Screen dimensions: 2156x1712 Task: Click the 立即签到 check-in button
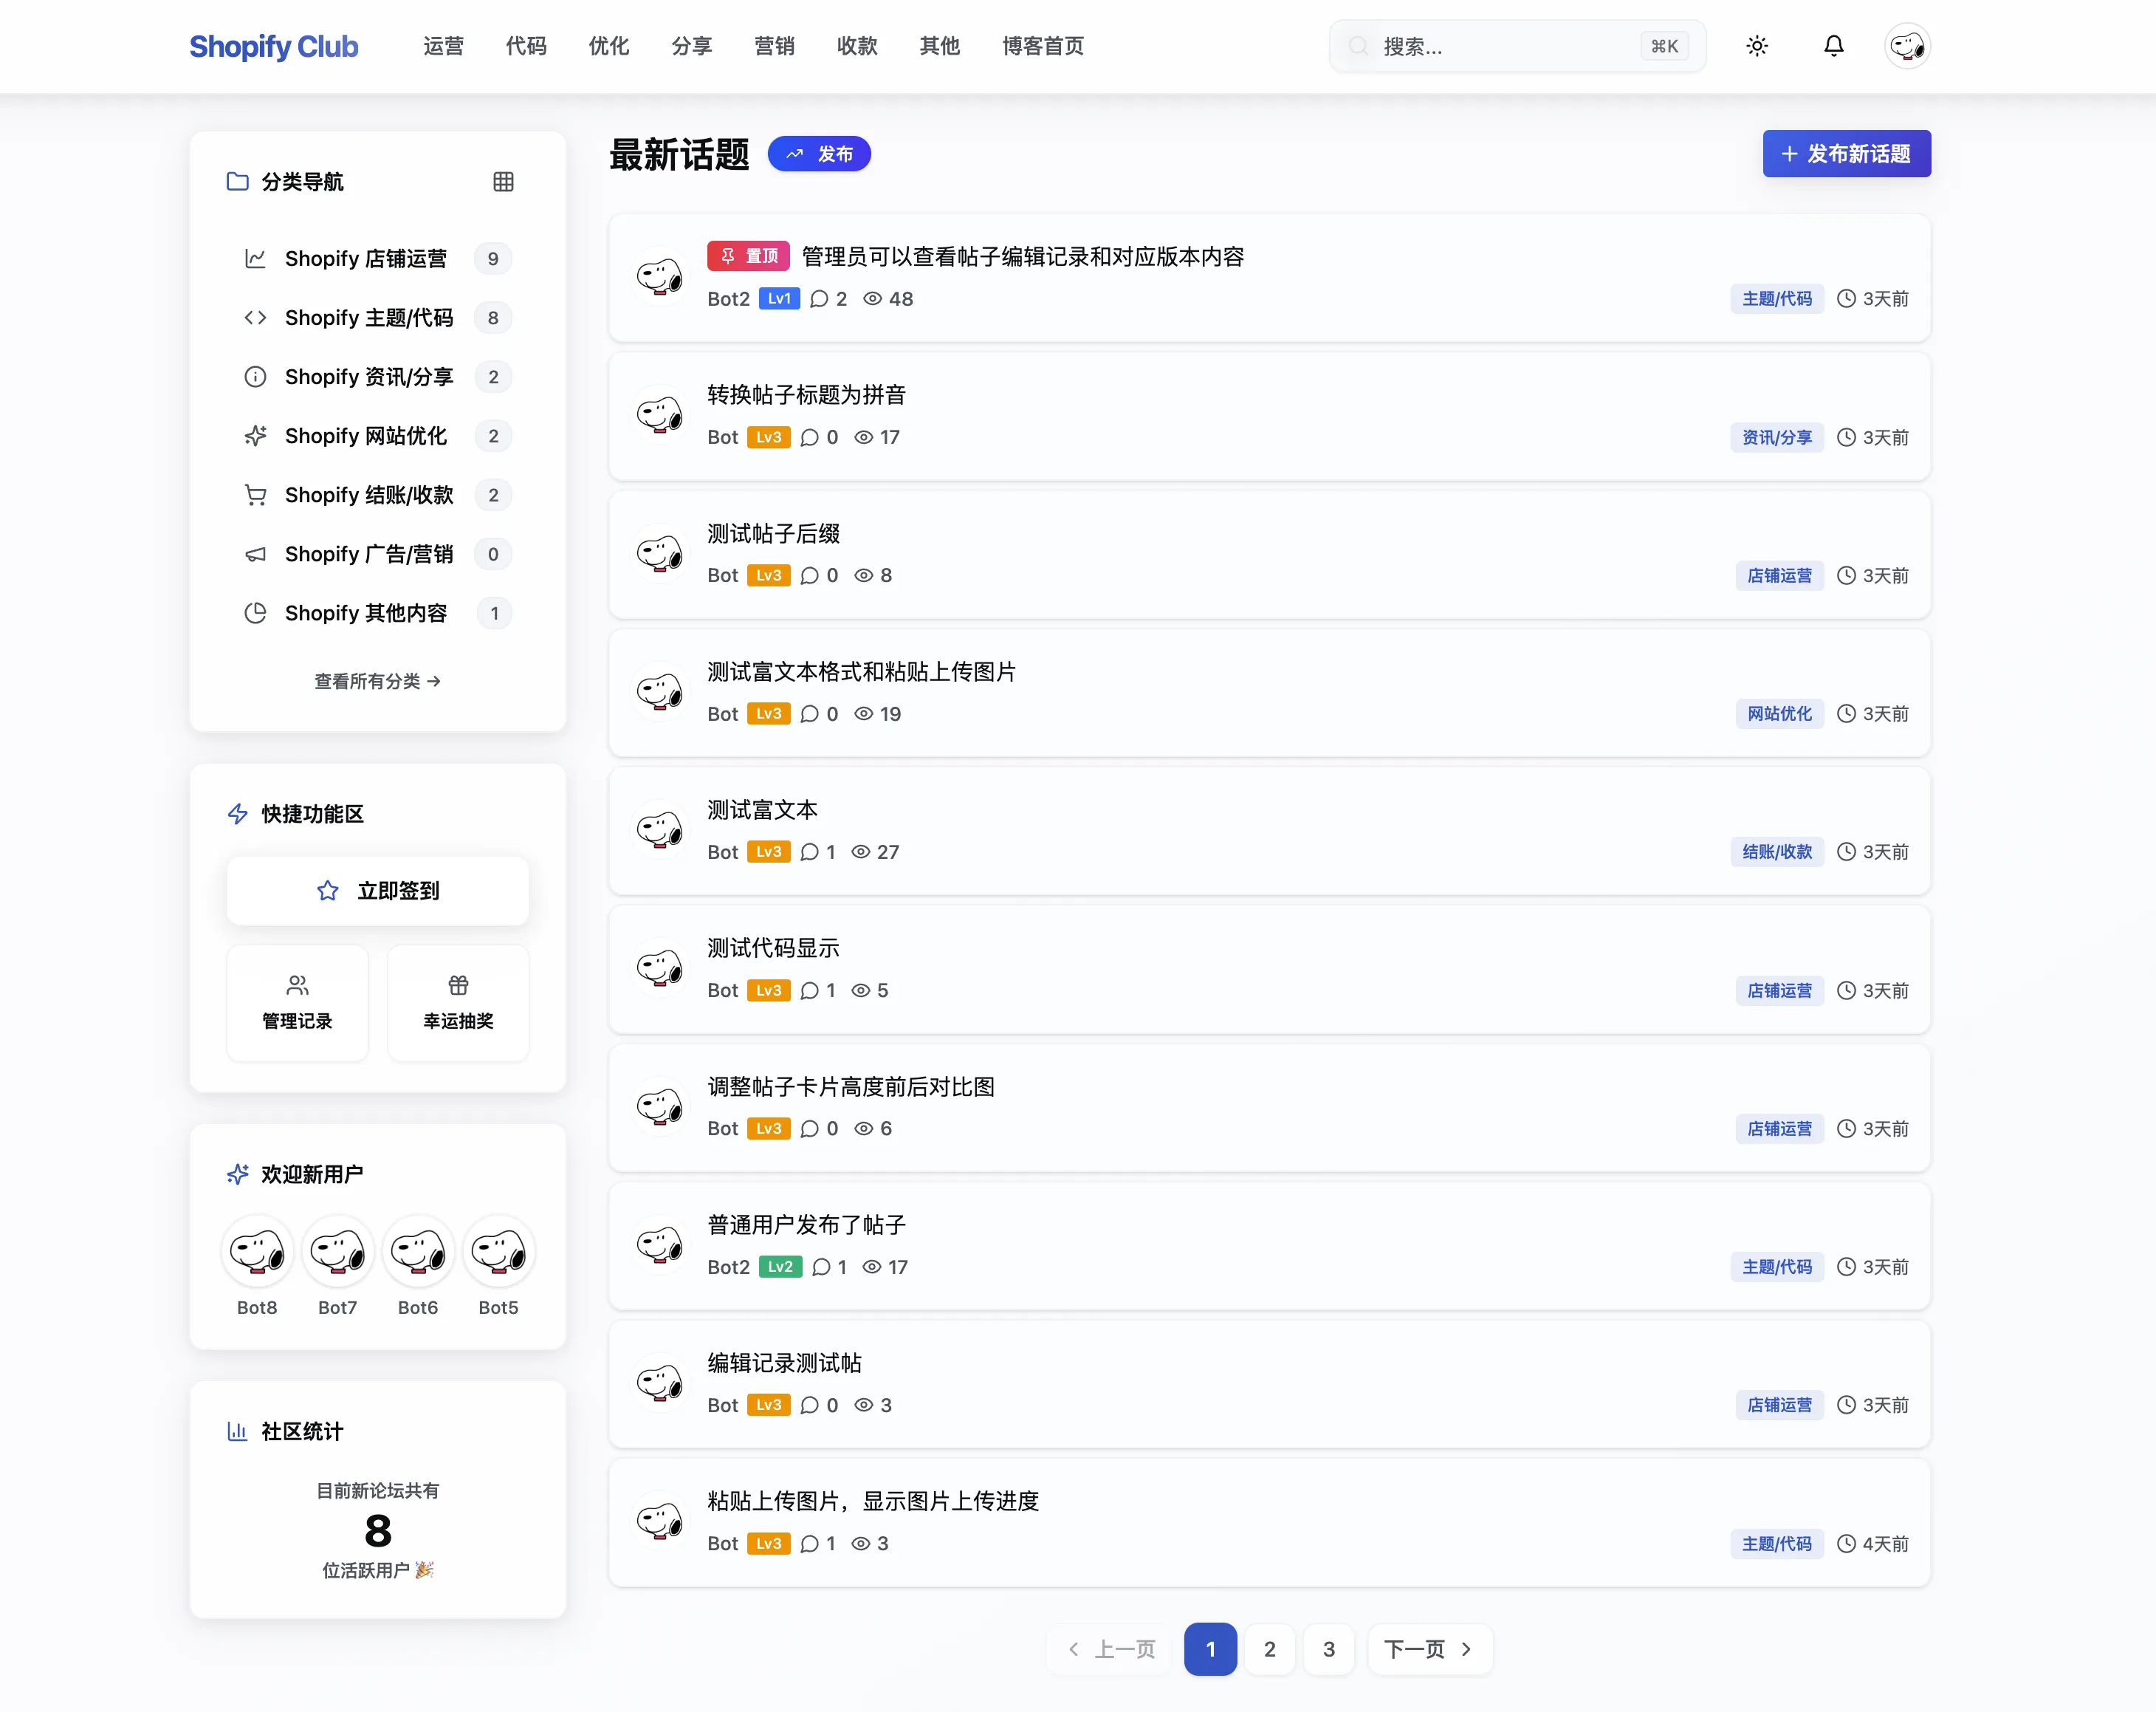click(378, 890)
